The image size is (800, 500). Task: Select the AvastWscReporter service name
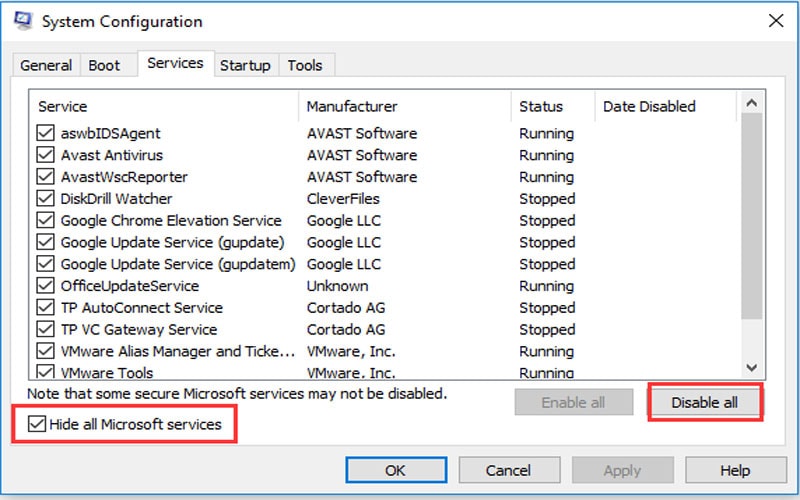coord(124,177)
